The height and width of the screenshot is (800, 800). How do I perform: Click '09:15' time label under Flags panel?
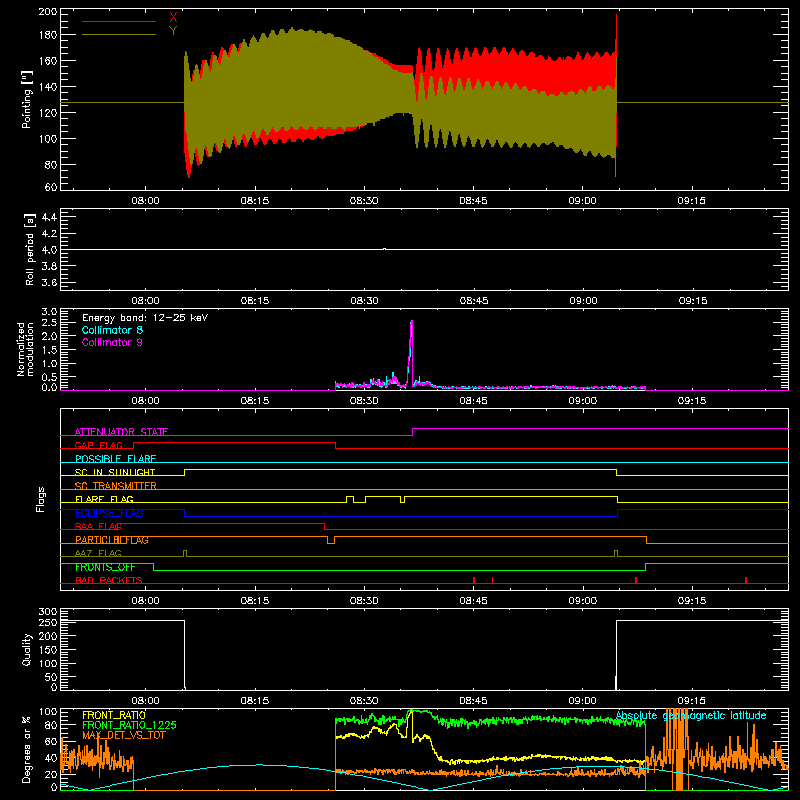click(692, 601)
